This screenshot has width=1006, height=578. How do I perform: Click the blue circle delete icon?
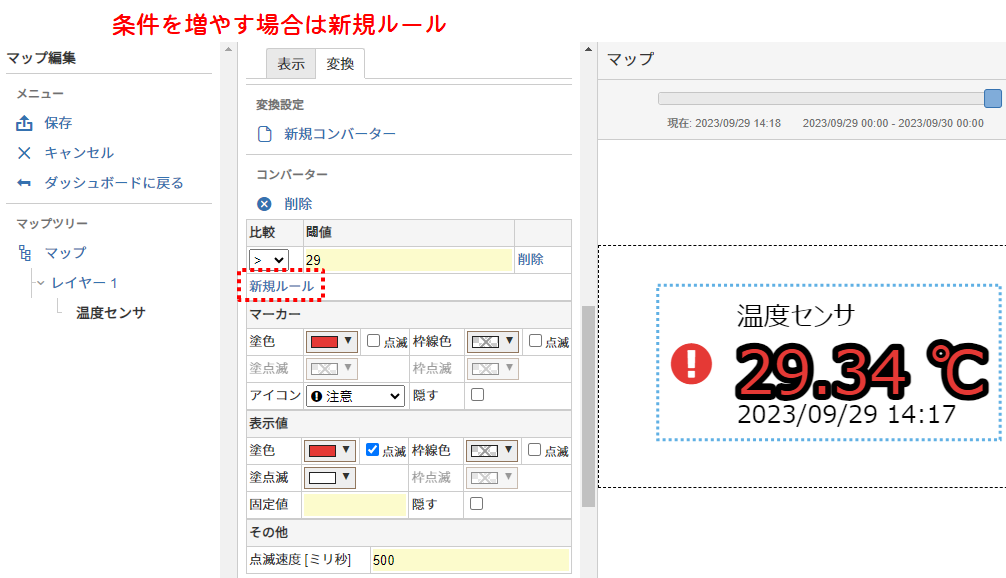264,204
